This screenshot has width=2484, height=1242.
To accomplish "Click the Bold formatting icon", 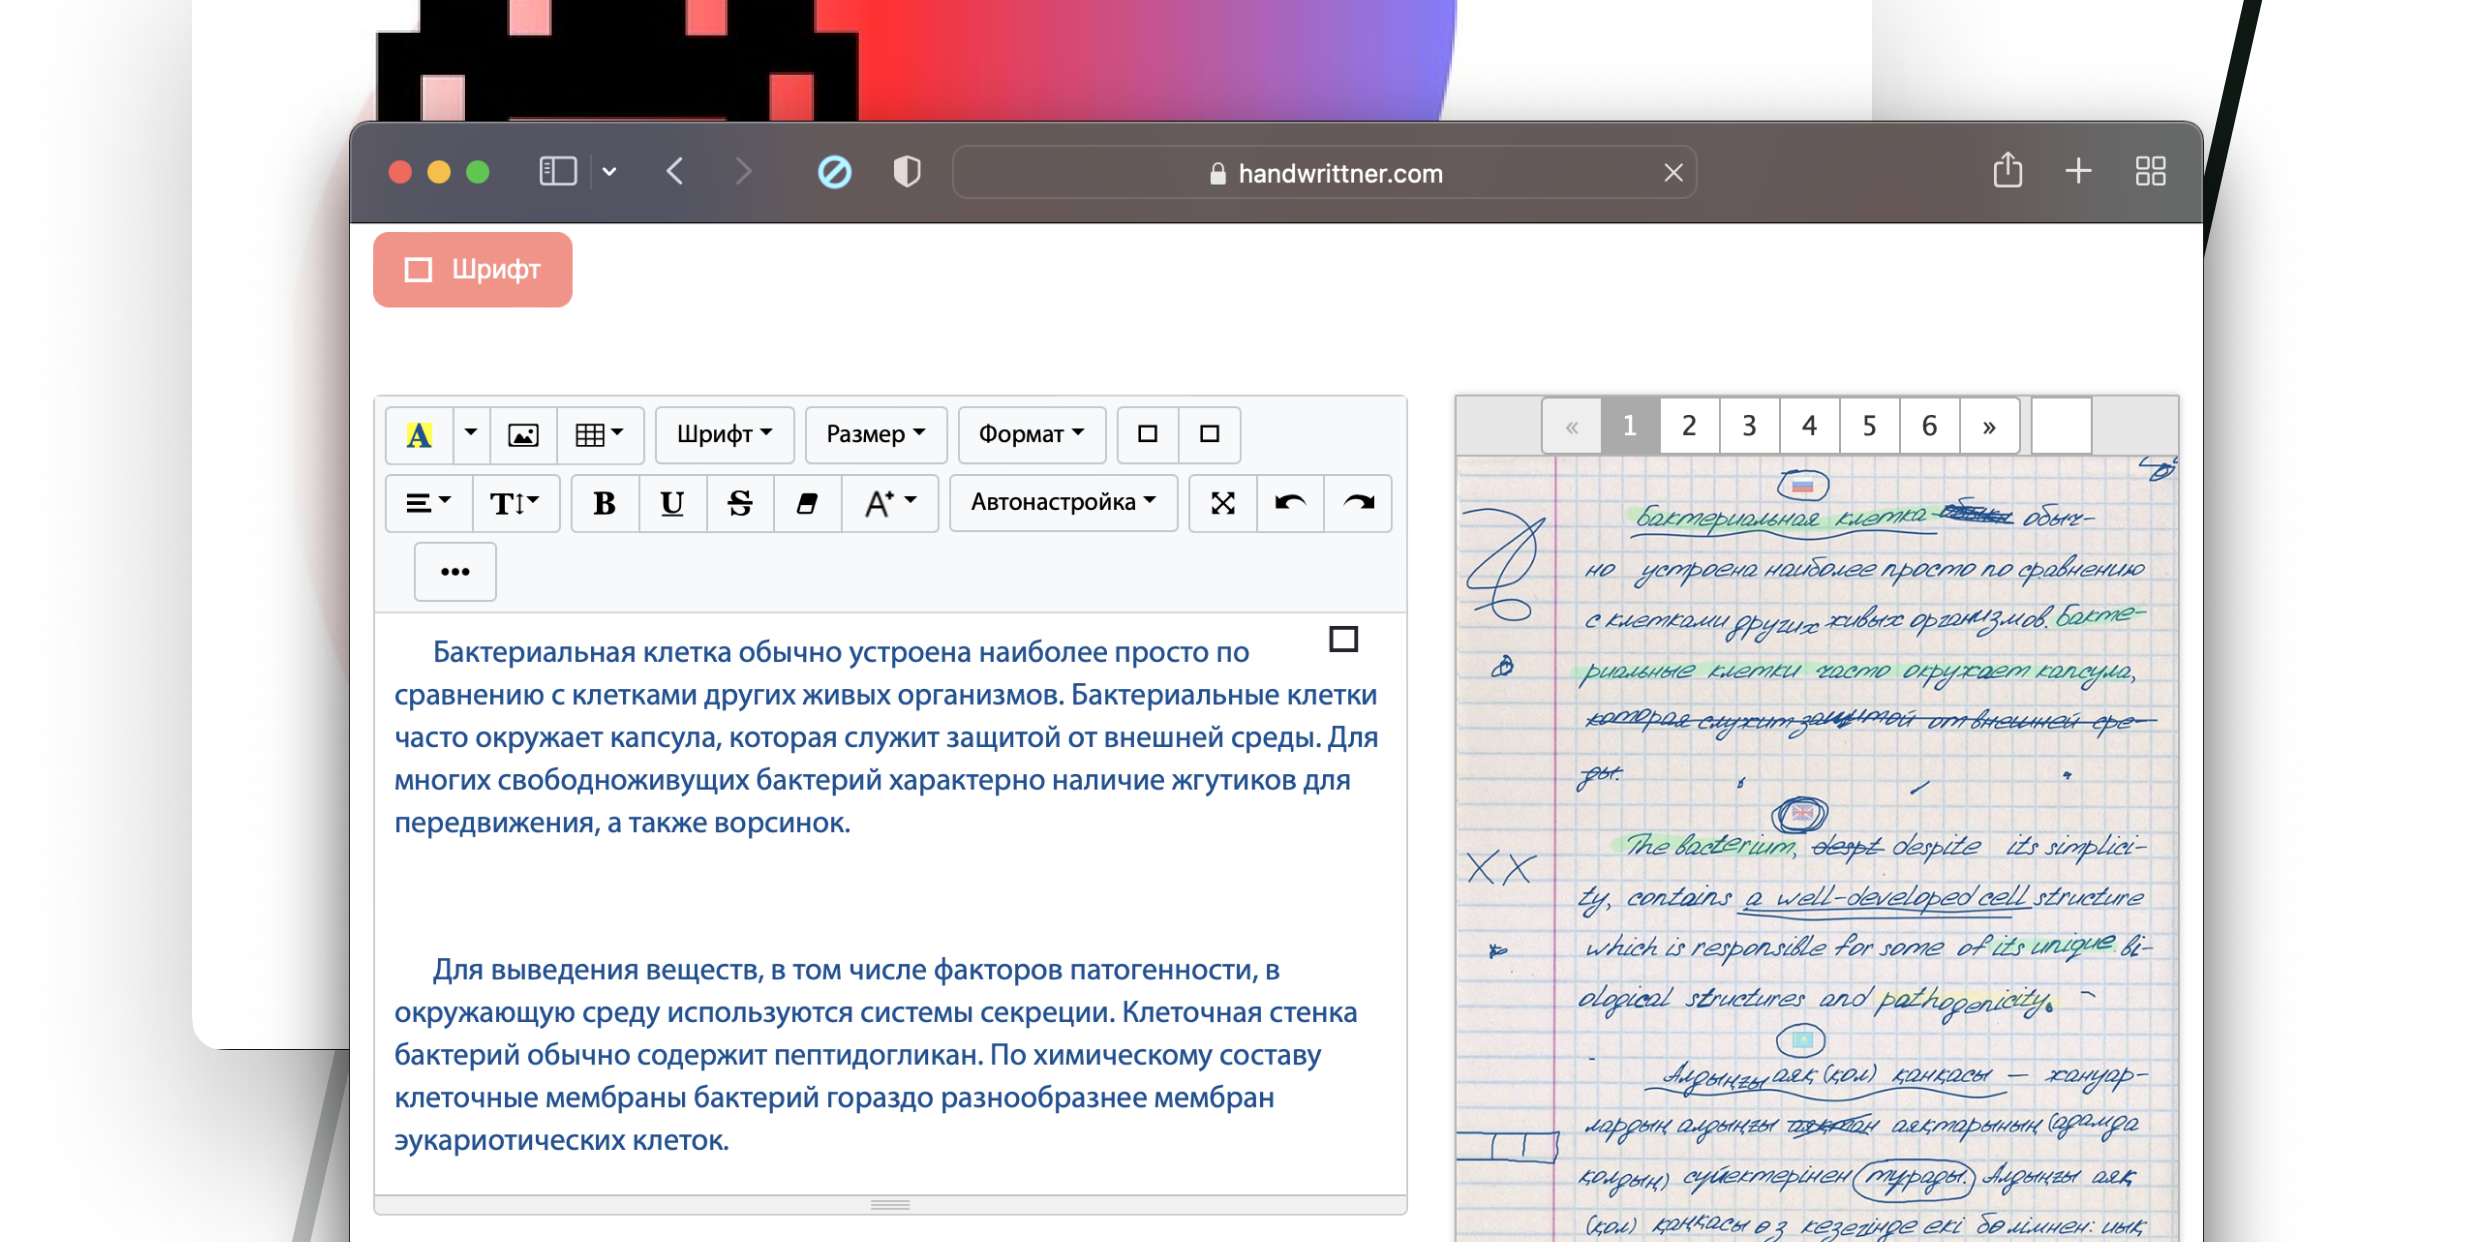I will pyautogui.click(x=604, y=503).
